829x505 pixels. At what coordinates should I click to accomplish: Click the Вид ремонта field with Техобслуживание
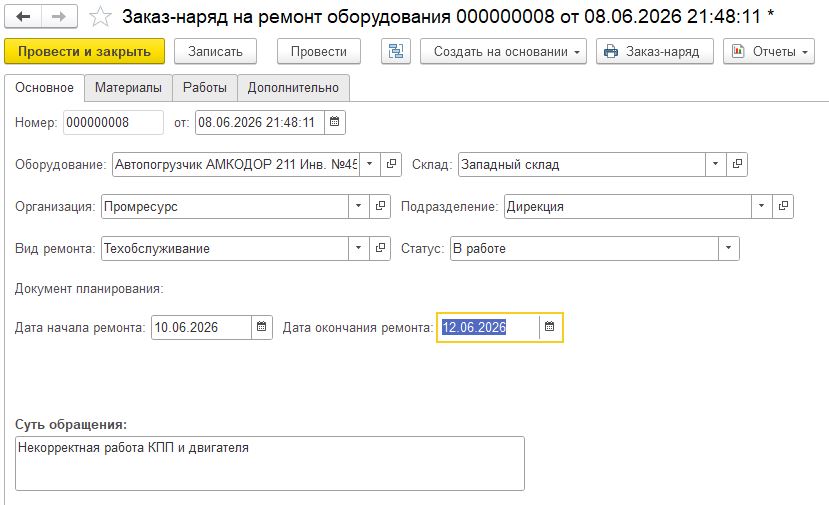point(225,248)
